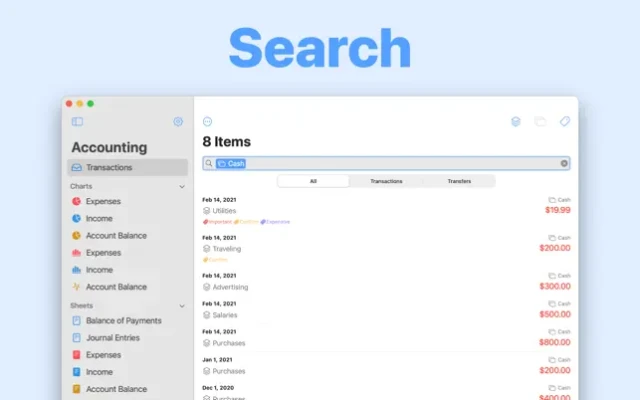The image size is (640, 400).
Task: Click the Cash token in search field
Action: [231, 163]
